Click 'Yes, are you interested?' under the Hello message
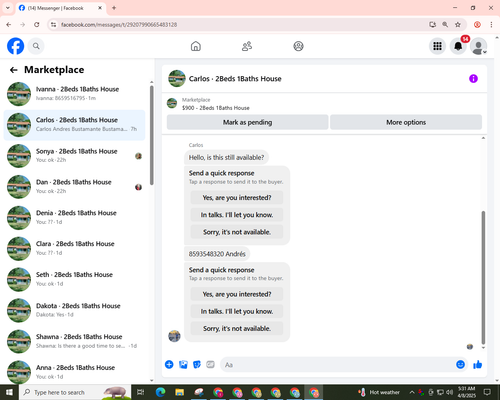Viewport: 500px width, 400px height. [237, 198]
